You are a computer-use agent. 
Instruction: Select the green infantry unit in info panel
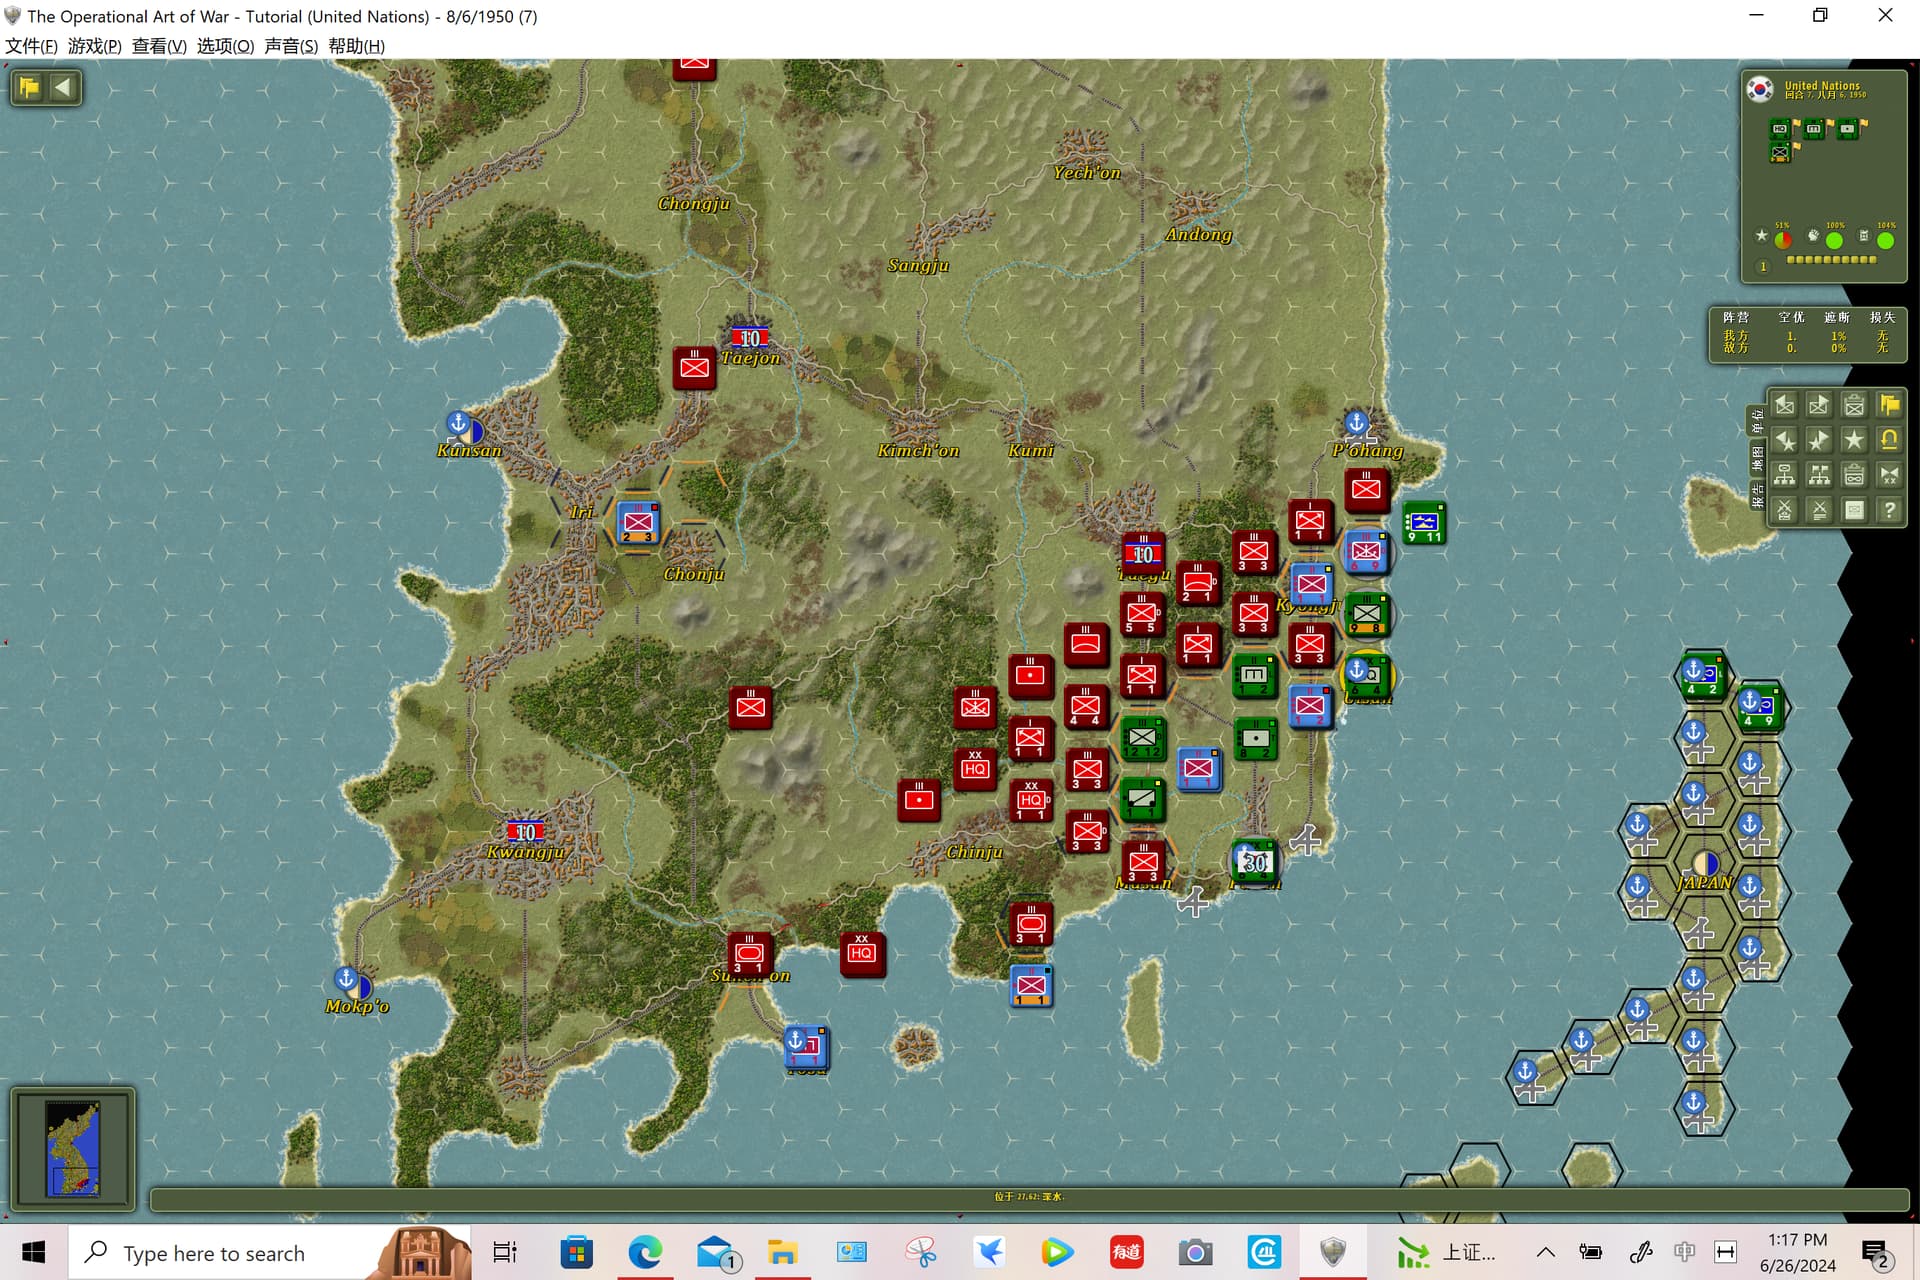tap(1781, 153)
